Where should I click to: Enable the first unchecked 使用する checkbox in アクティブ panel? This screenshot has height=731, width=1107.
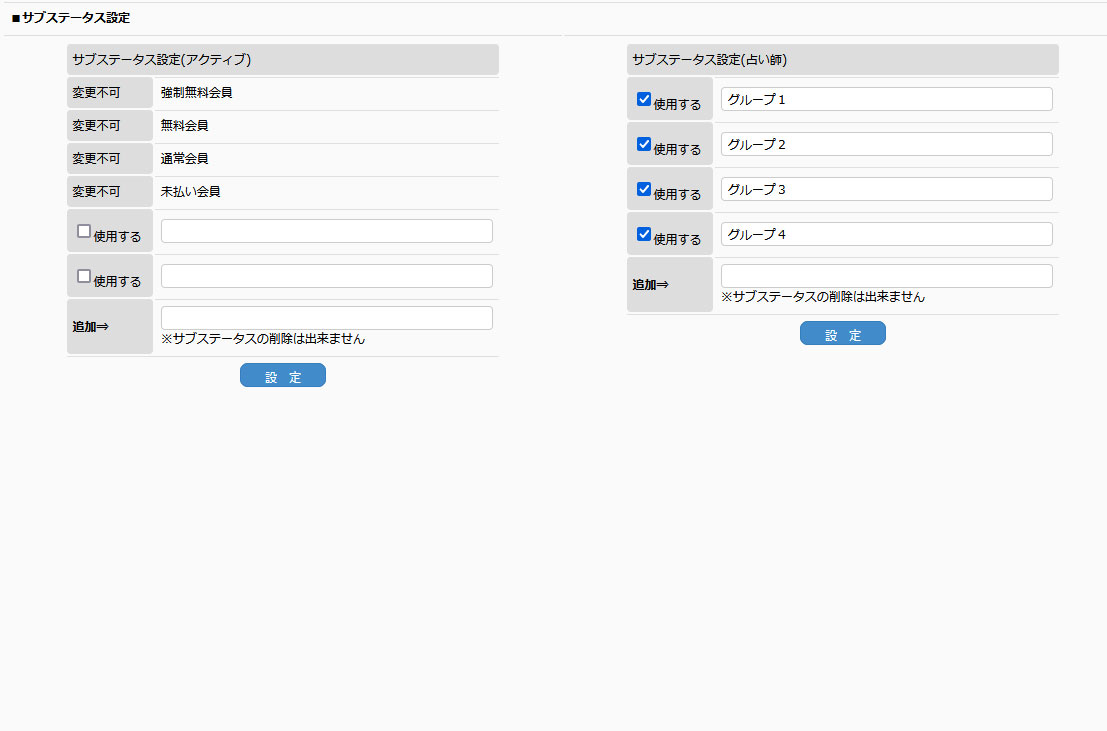coord(84,231)
